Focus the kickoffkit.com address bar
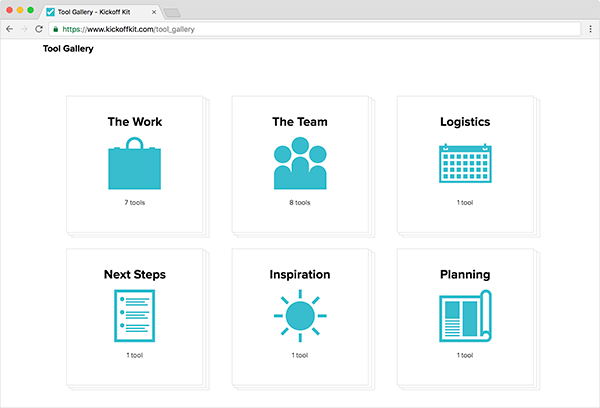 pos(315,29)
